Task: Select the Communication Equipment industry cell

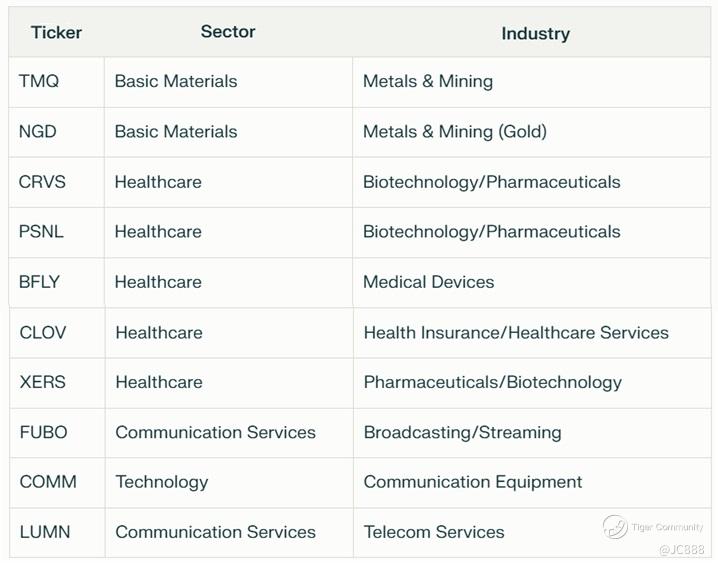Action: point(472,482)
